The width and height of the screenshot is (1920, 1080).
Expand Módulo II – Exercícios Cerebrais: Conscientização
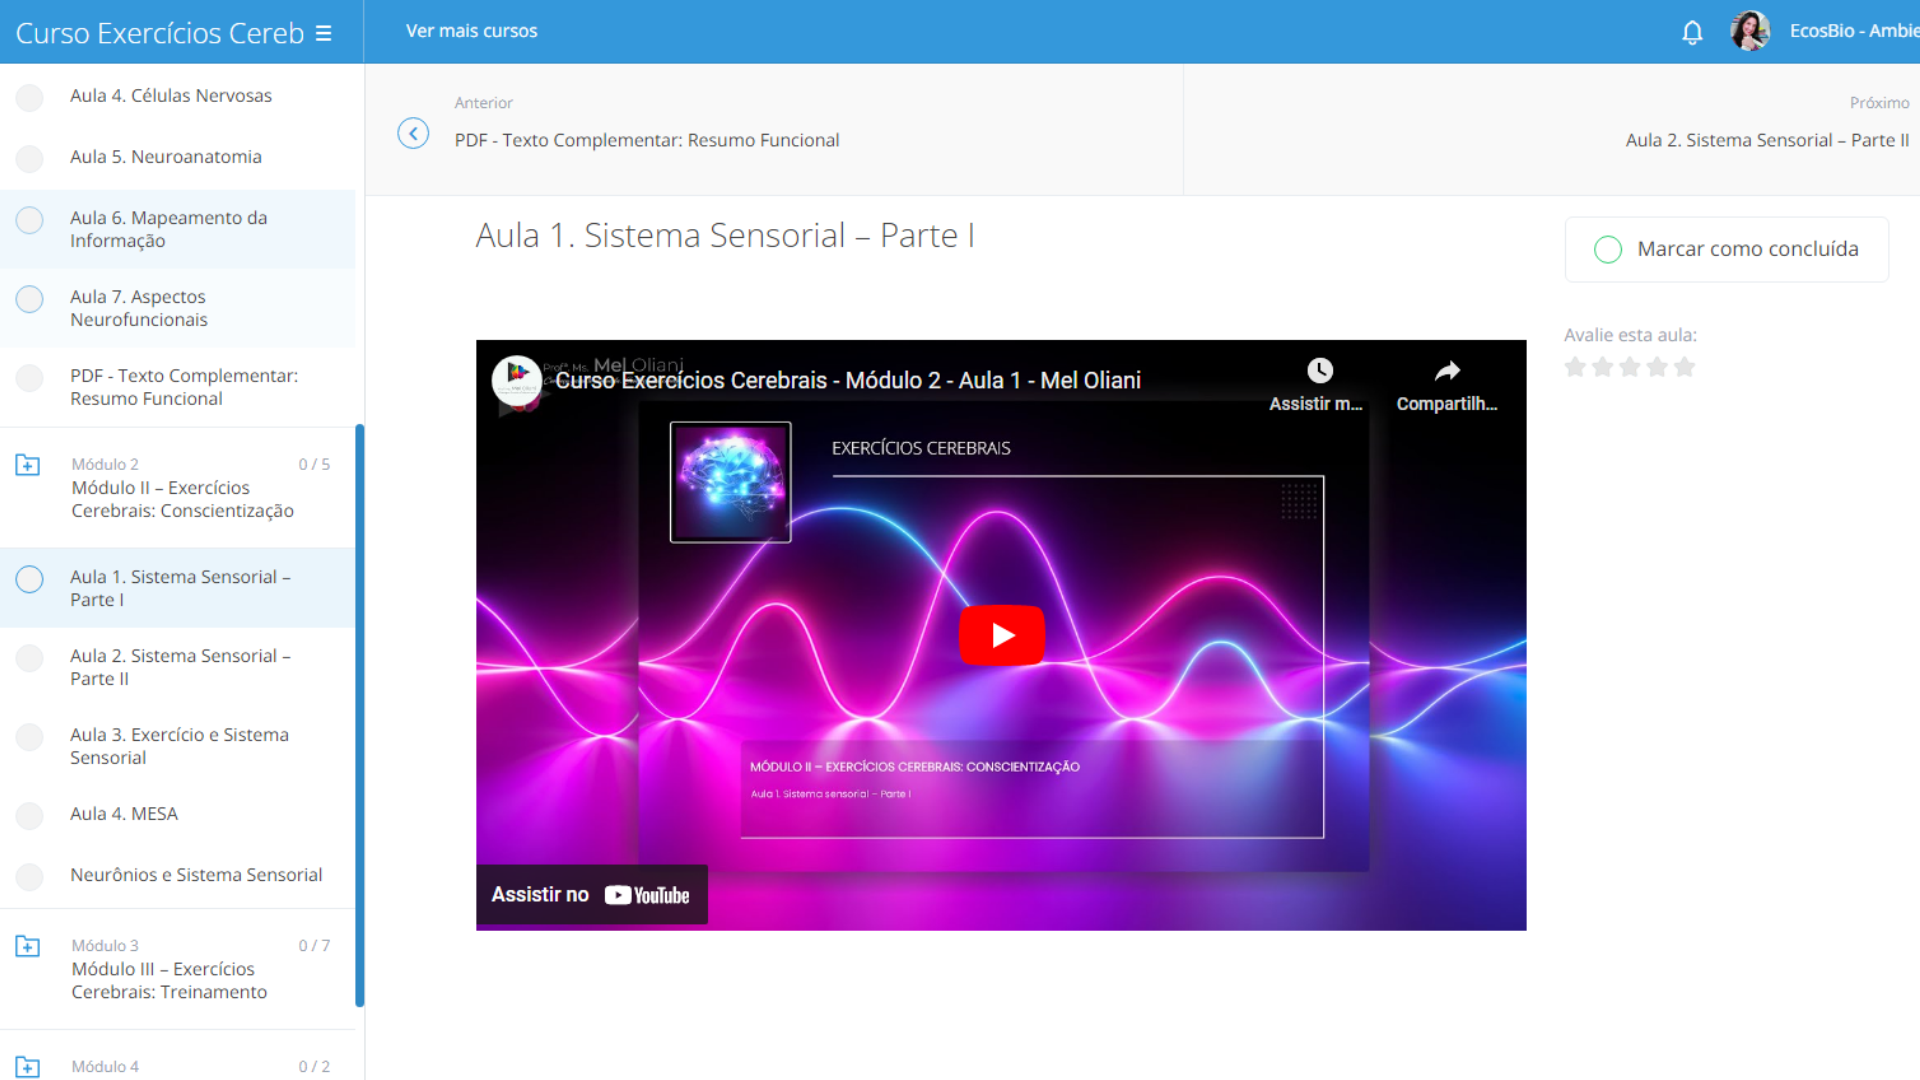pyautogui.click(x=182, y=499)
